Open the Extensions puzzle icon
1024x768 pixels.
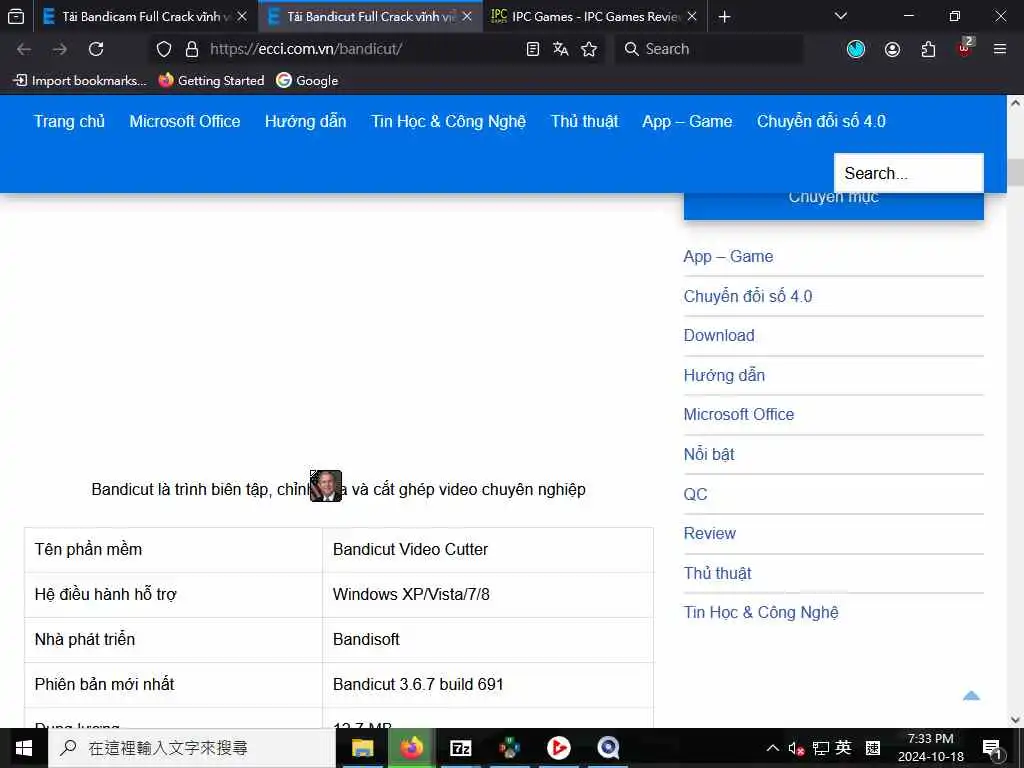[928, 49]
